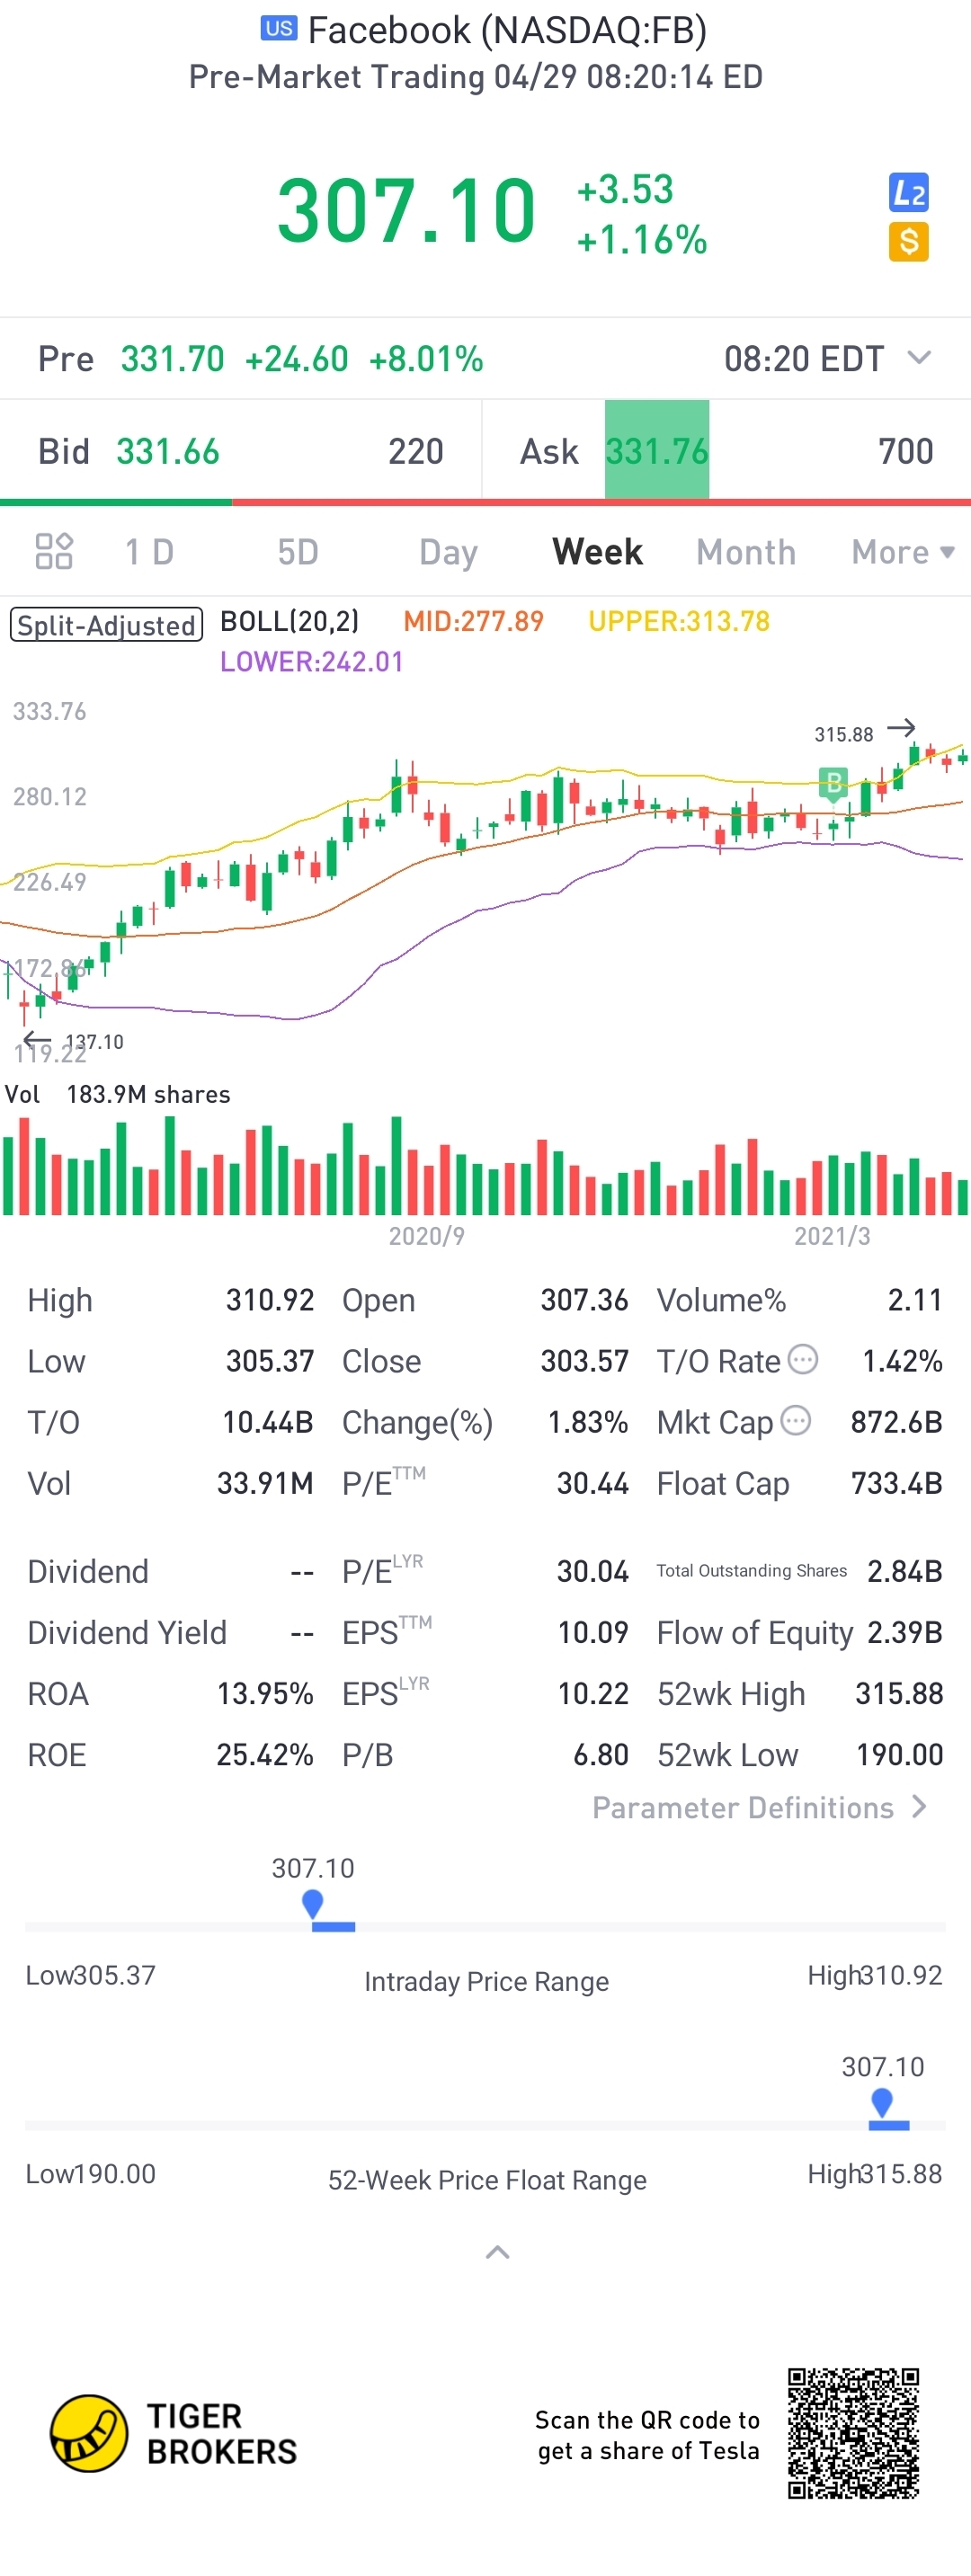Expand the 08:20 EDT pre-market dropdown

919,358
